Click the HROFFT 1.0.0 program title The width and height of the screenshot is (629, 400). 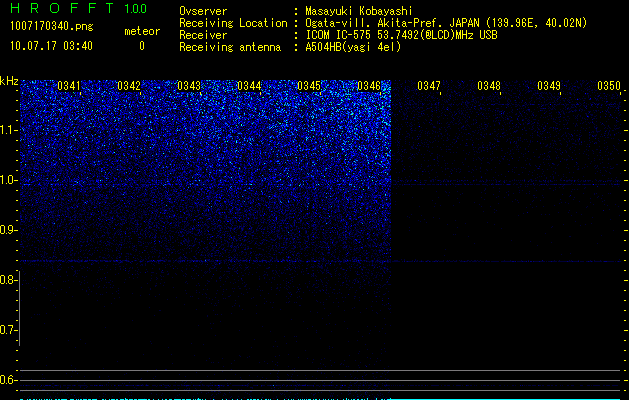click(79, 8)
